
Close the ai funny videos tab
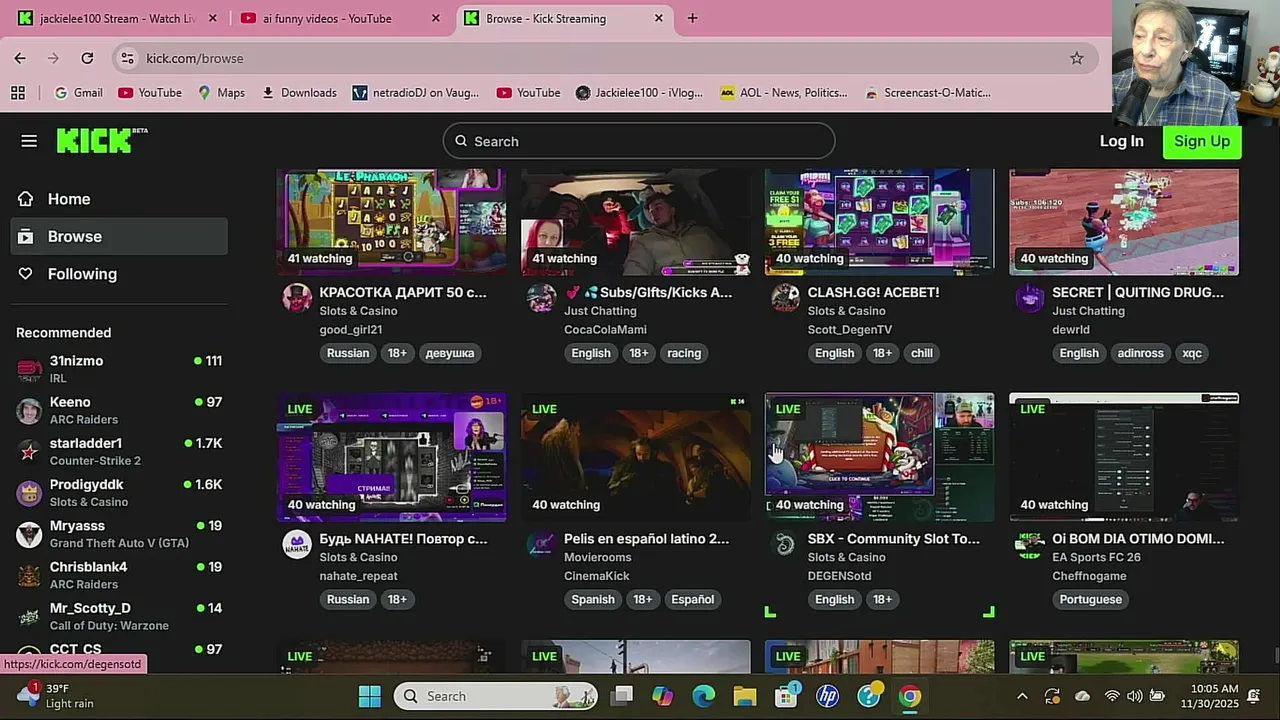click(x=435, y=18)
